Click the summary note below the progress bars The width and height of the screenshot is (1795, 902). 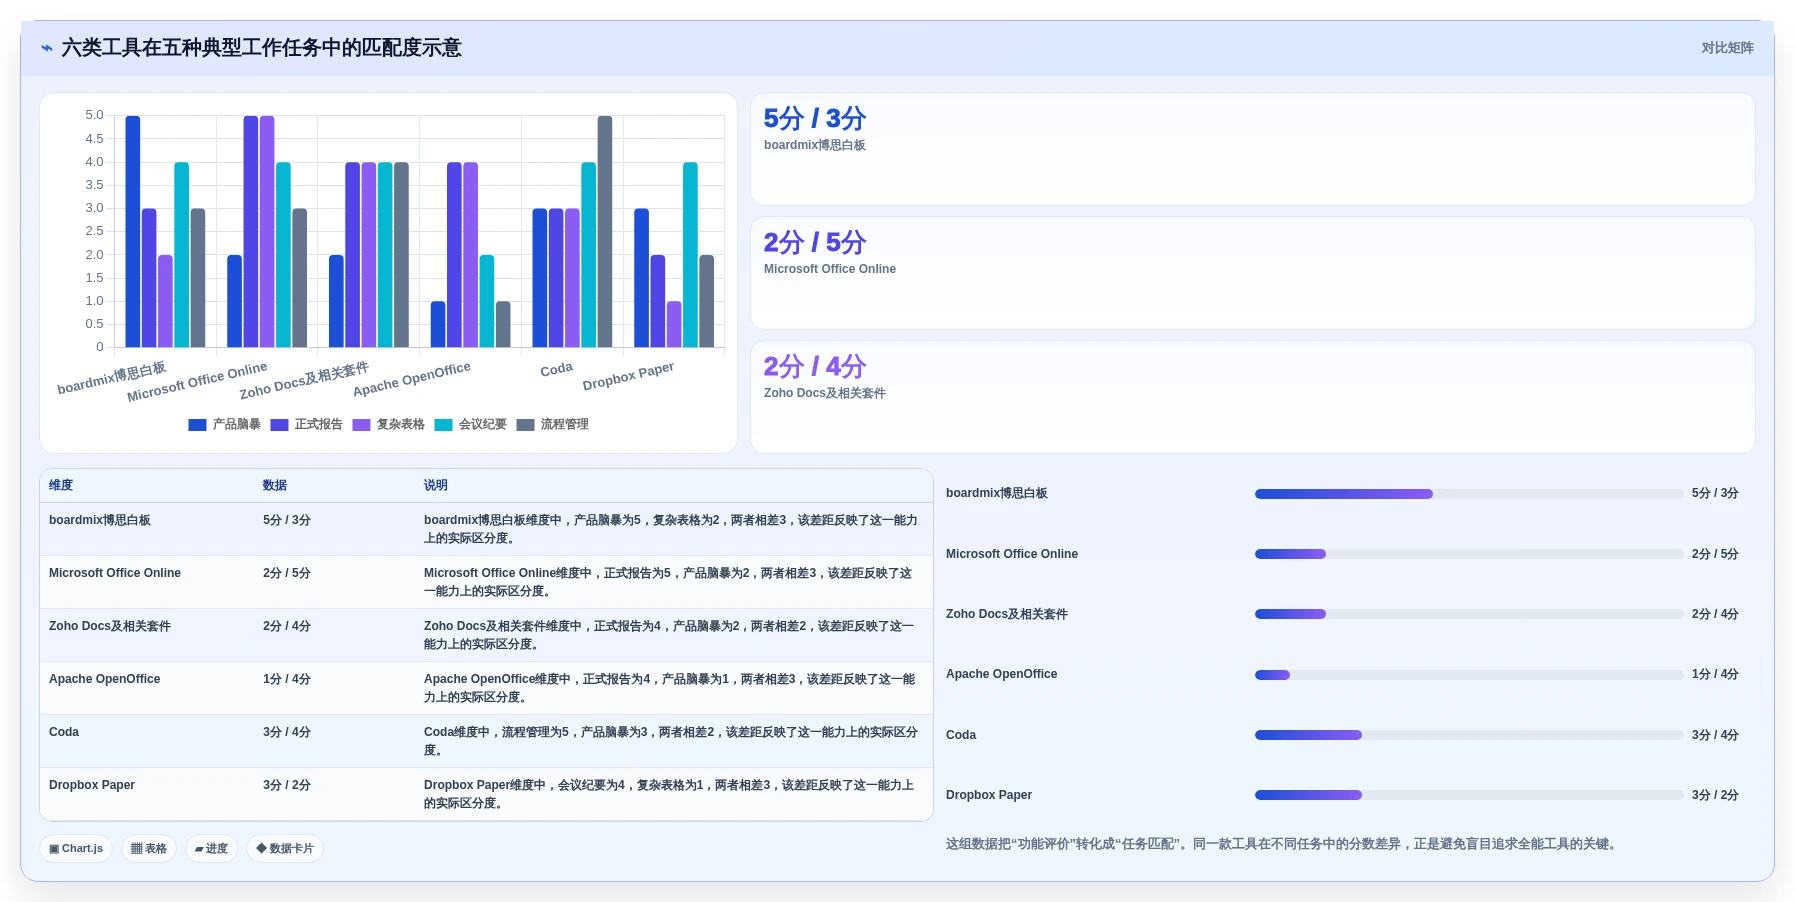[x=1283, y=844]
